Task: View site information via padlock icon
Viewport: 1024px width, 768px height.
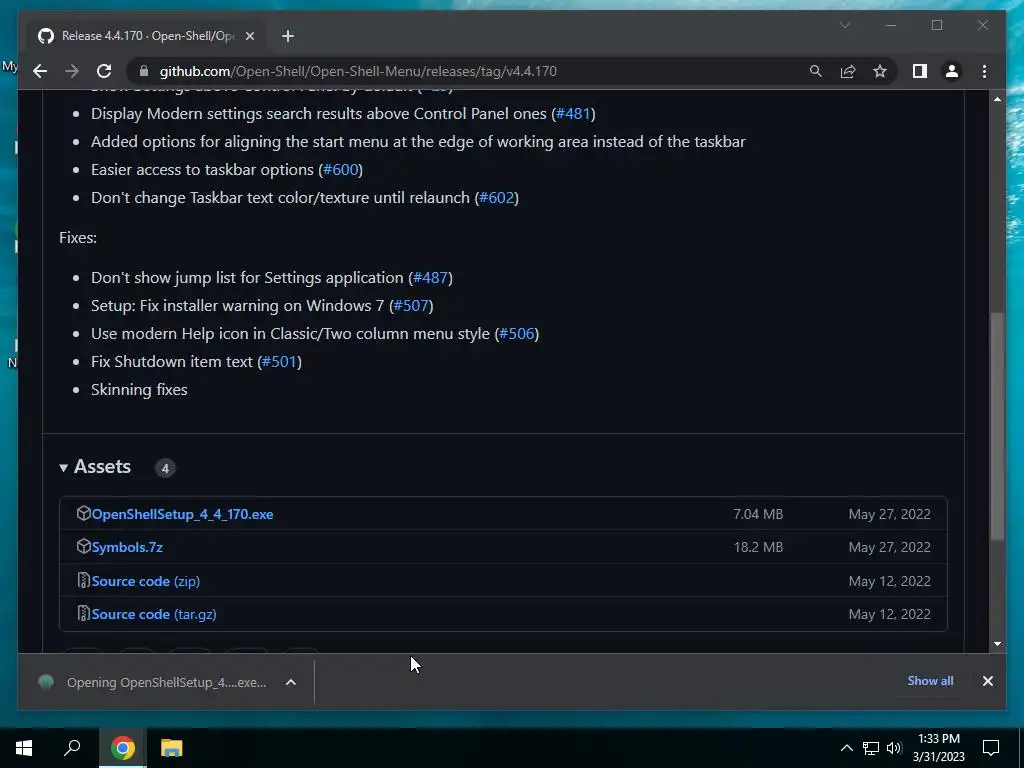Action: 144,71
